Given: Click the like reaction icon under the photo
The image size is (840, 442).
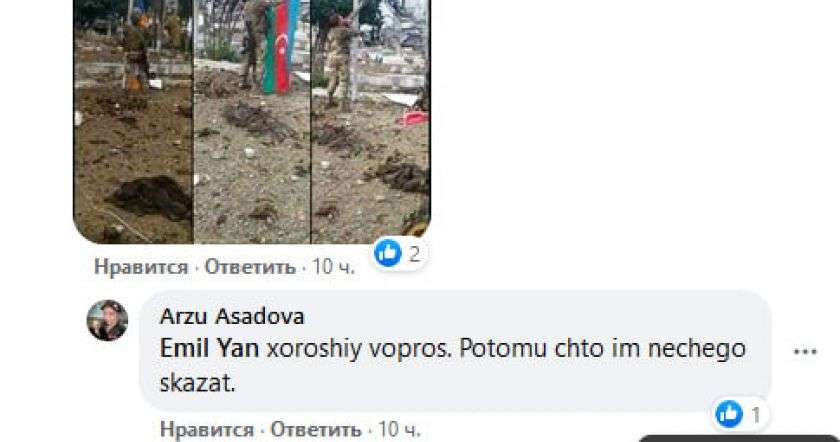Looking at the screenshot, I should (x=388, y=253).
